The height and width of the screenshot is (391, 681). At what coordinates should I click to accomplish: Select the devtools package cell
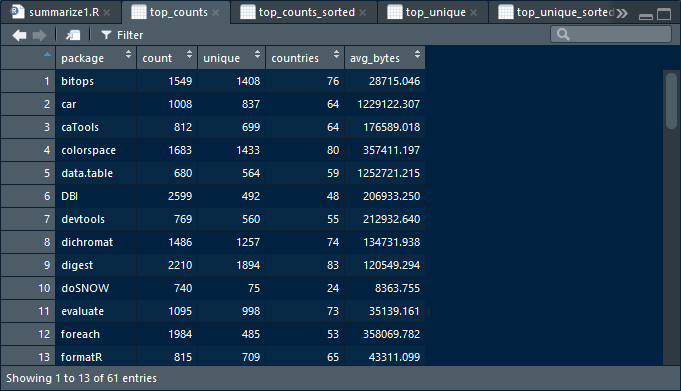(96, 219)
